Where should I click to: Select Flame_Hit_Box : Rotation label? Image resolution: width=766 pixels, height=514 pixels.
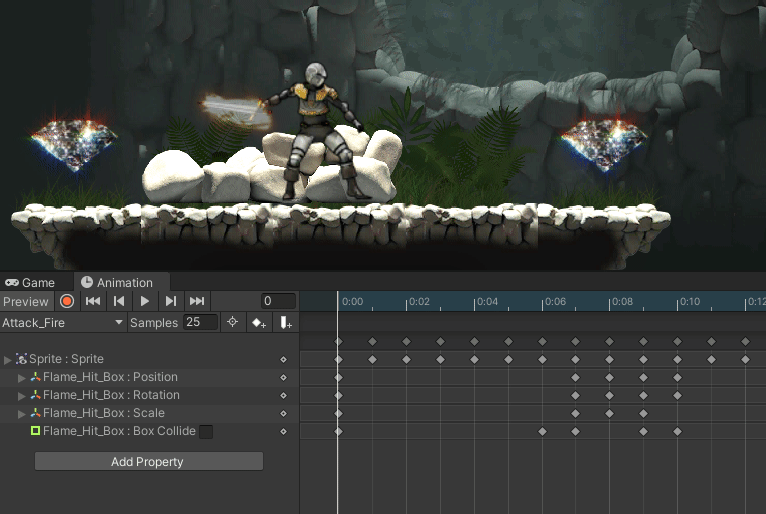coord(111,395)
